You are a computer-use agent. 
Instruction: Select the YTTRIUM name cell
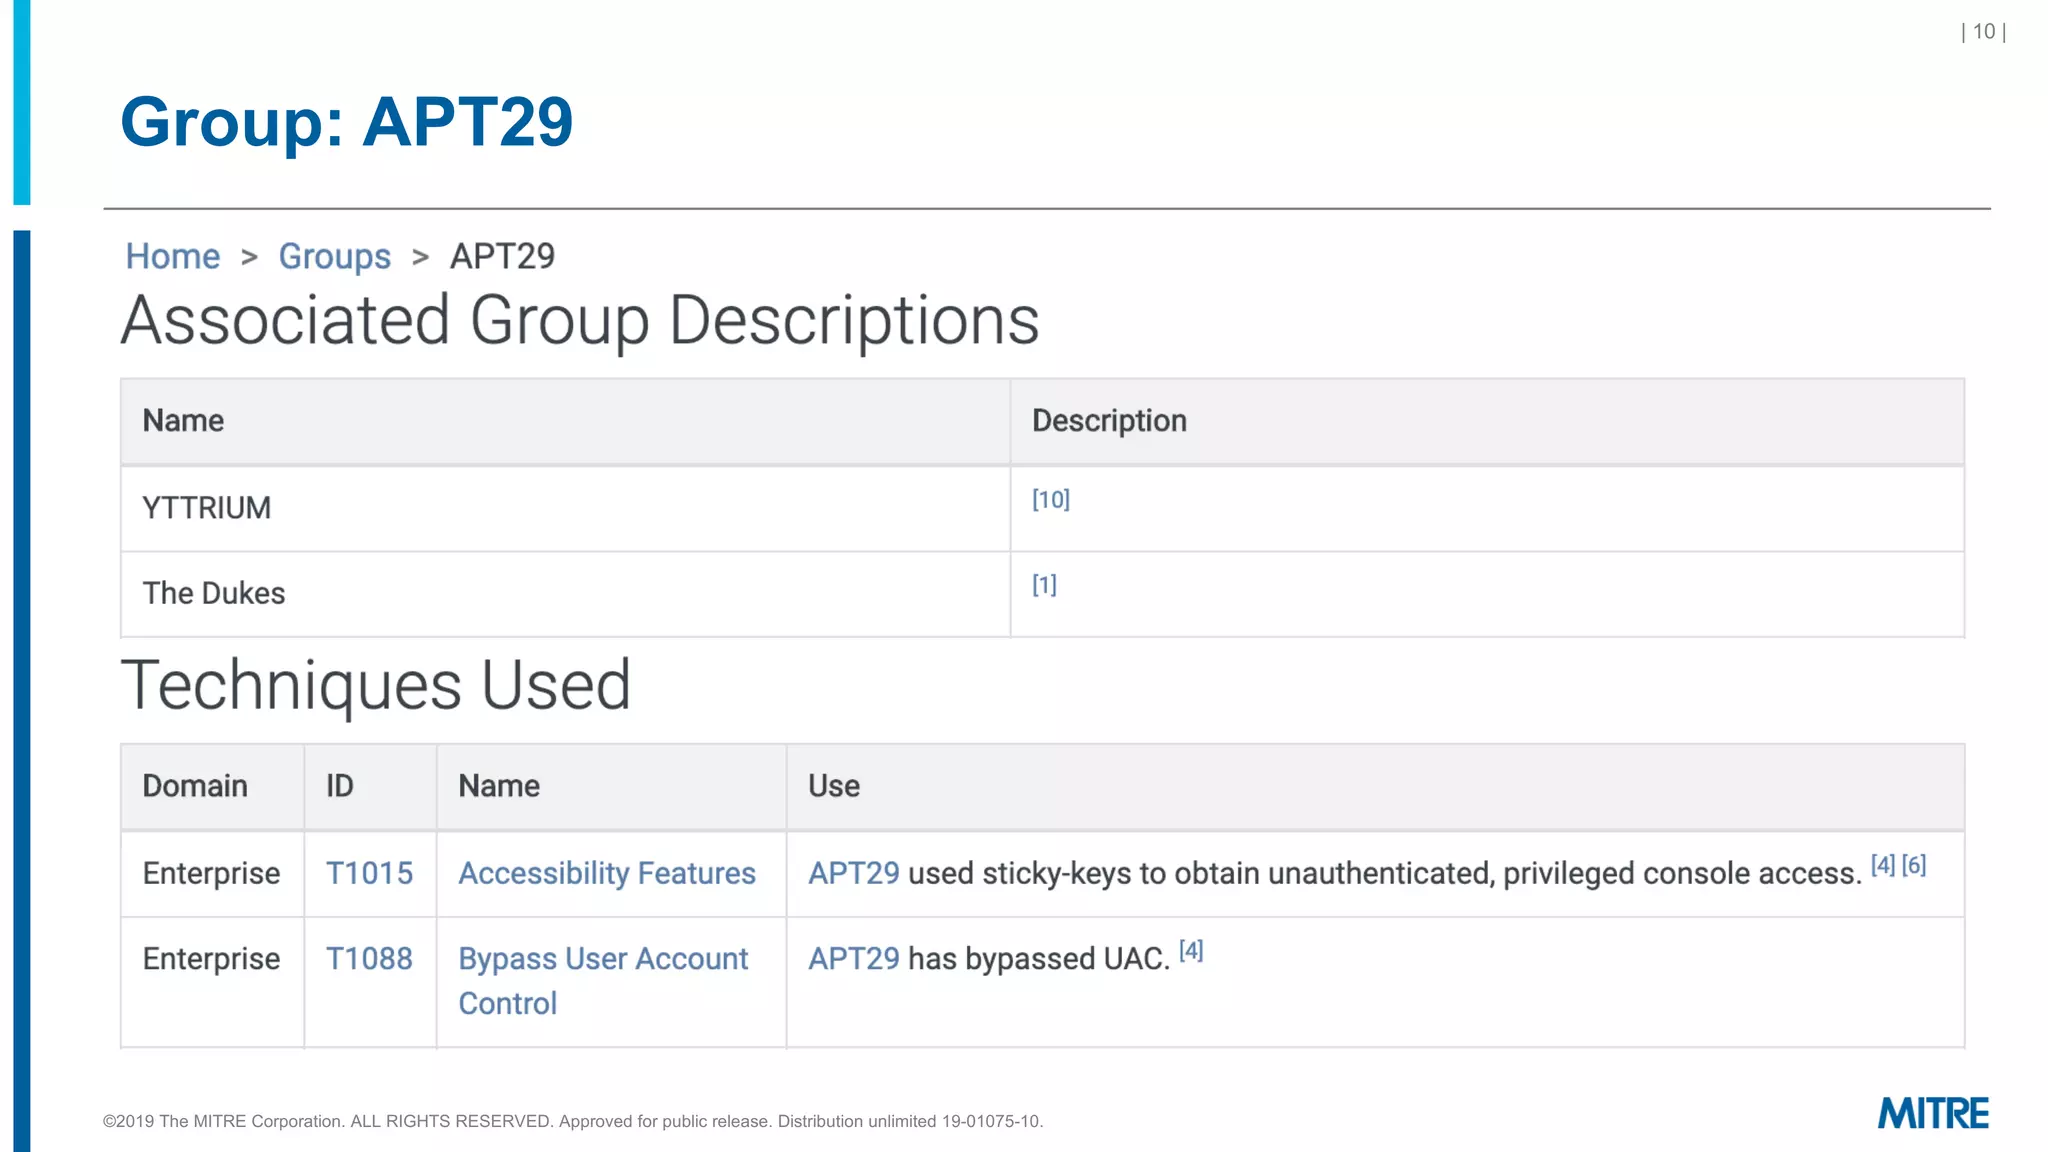click(565, 508)
